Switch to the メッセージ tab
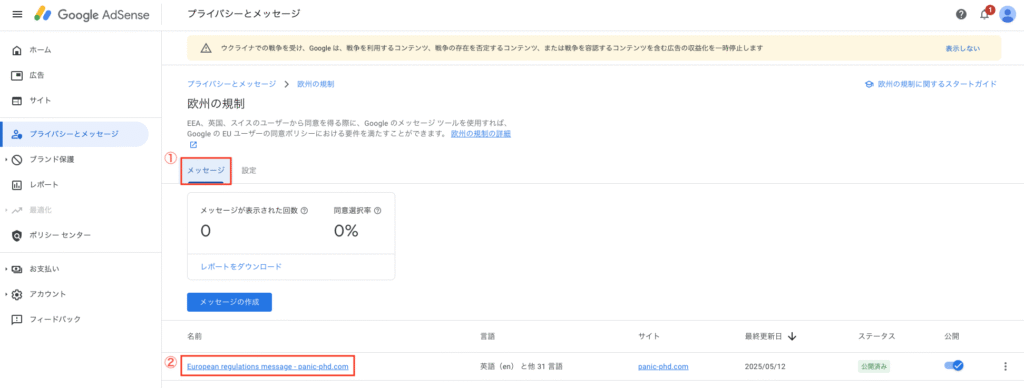1024x388 pixels. (206, 170)
